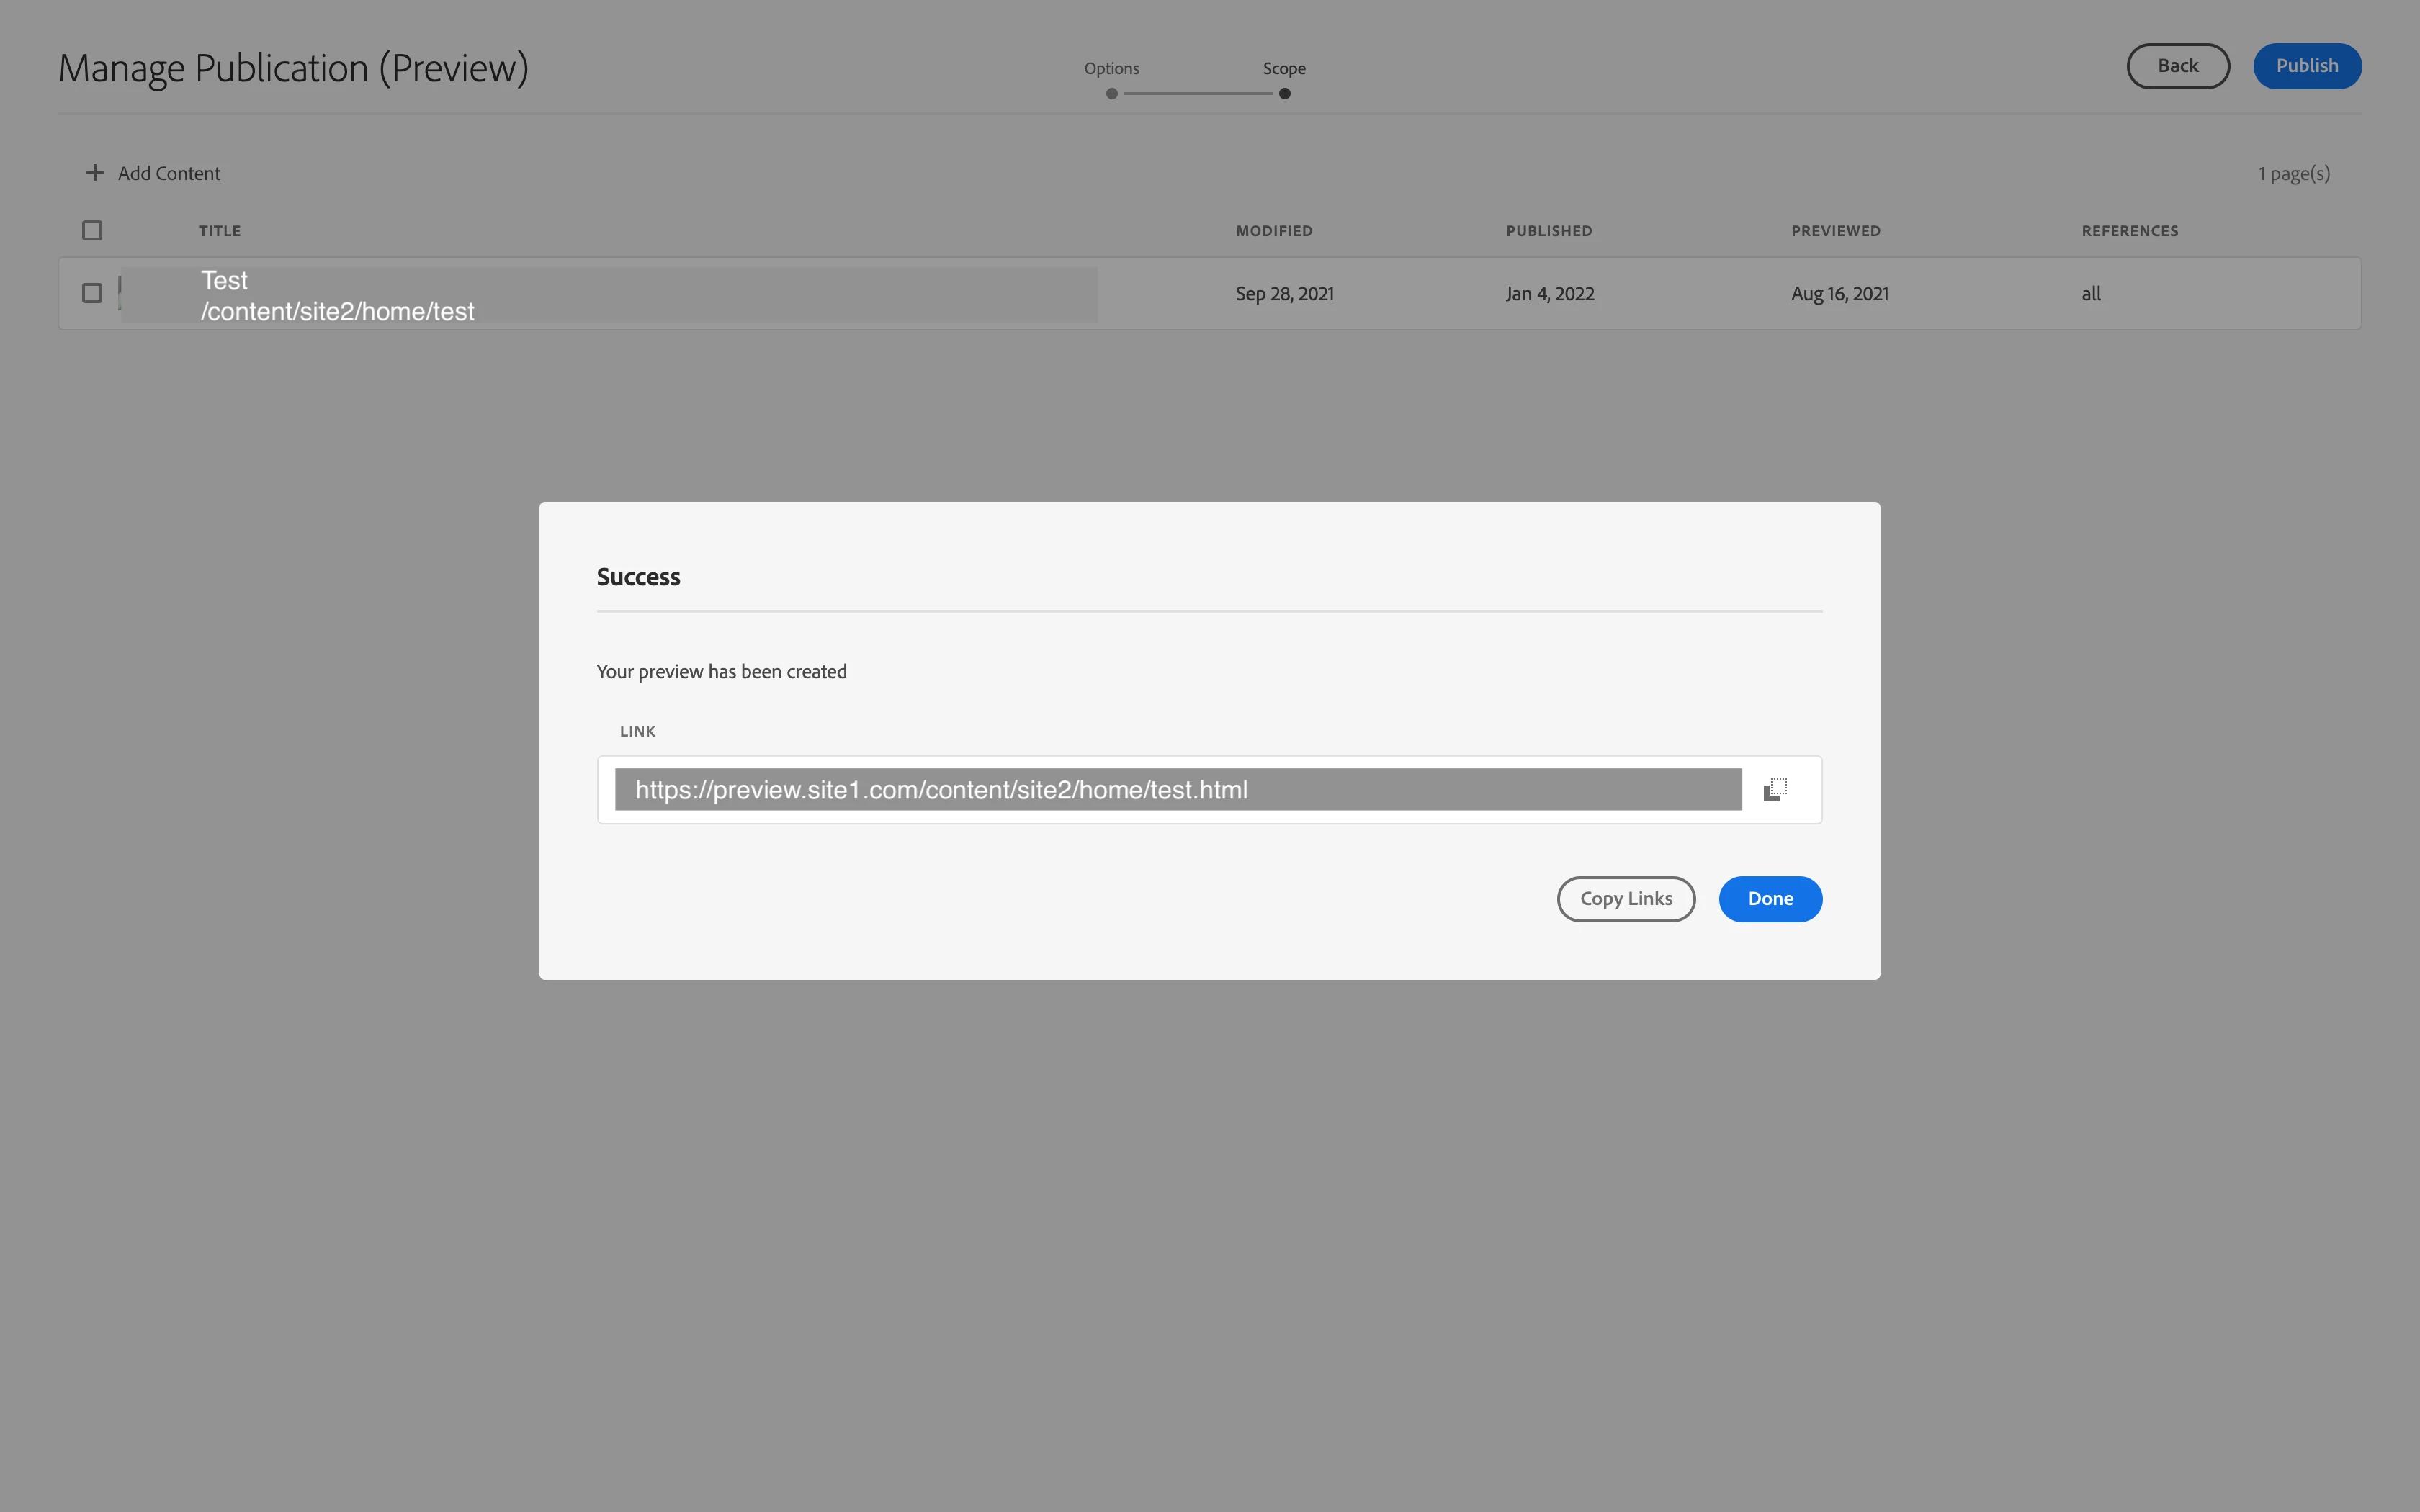Viewport: 2420px width, 1512px height.
Task: Click the Title column header
Action: point(219,231)
